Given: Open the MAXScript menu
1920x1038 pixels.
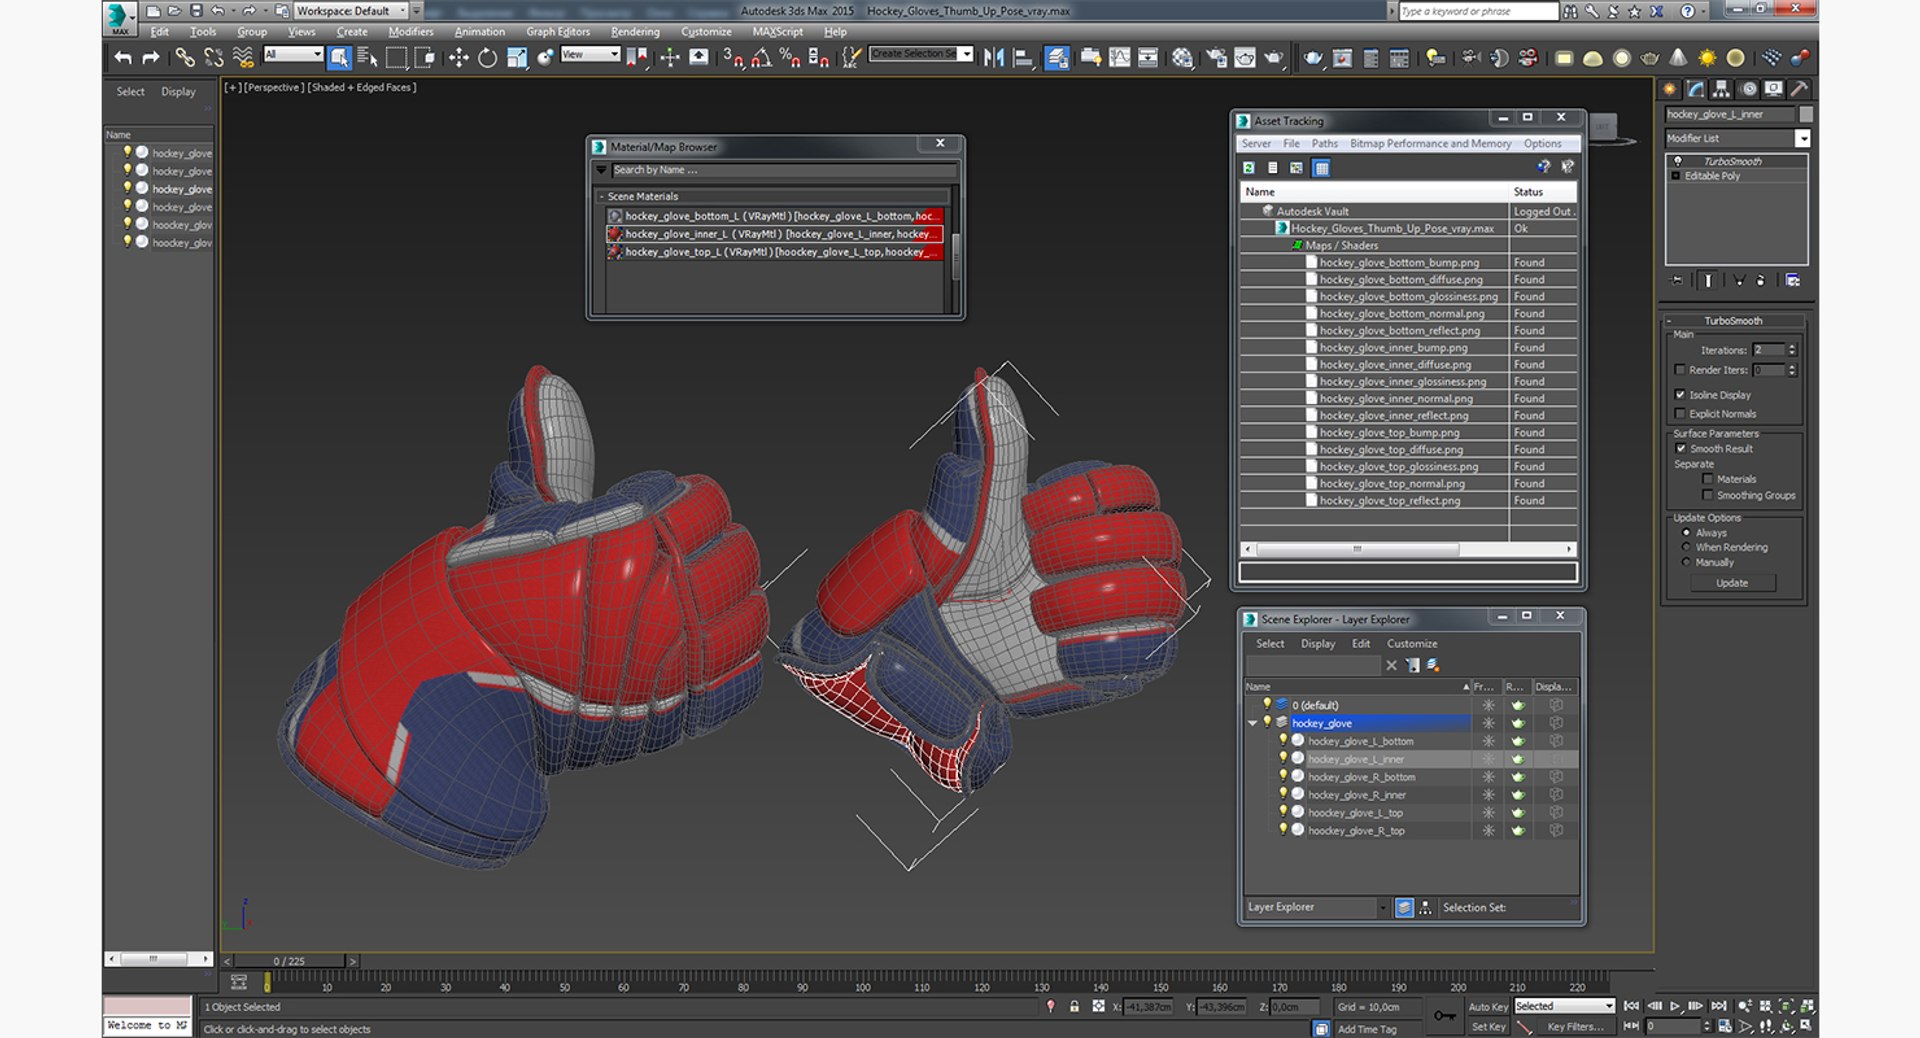Looking at the screenshot, I should point(777,32).
